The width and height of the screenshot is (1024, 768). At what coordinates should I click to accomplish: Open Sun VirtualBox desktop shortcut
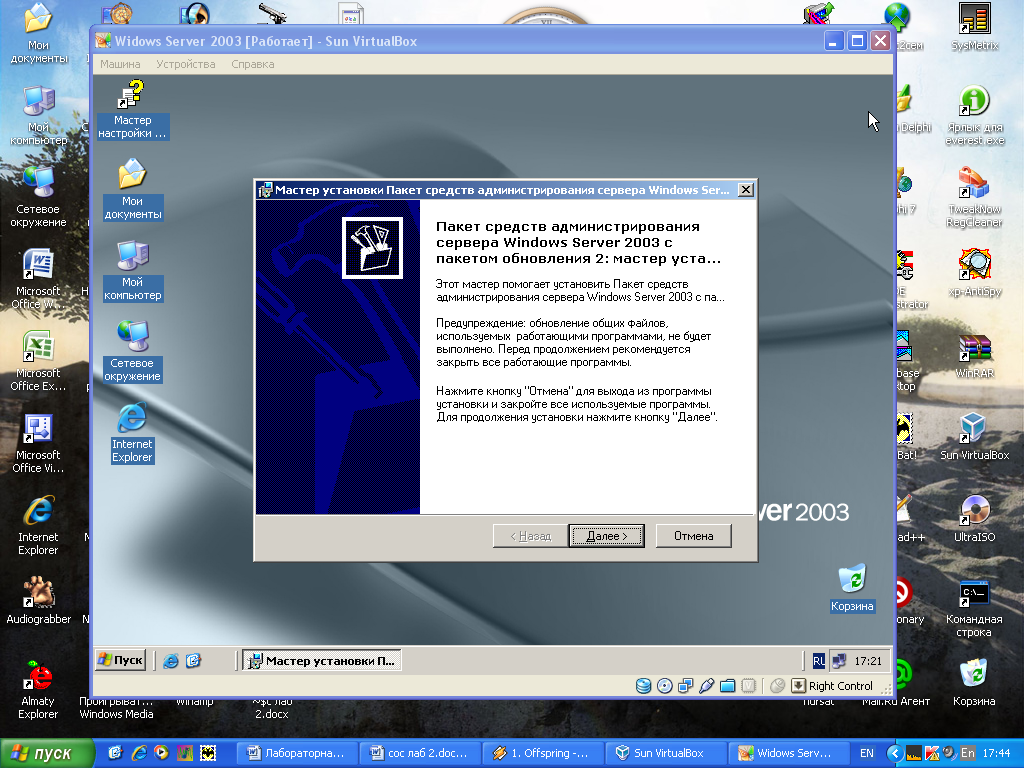[974, 437]
